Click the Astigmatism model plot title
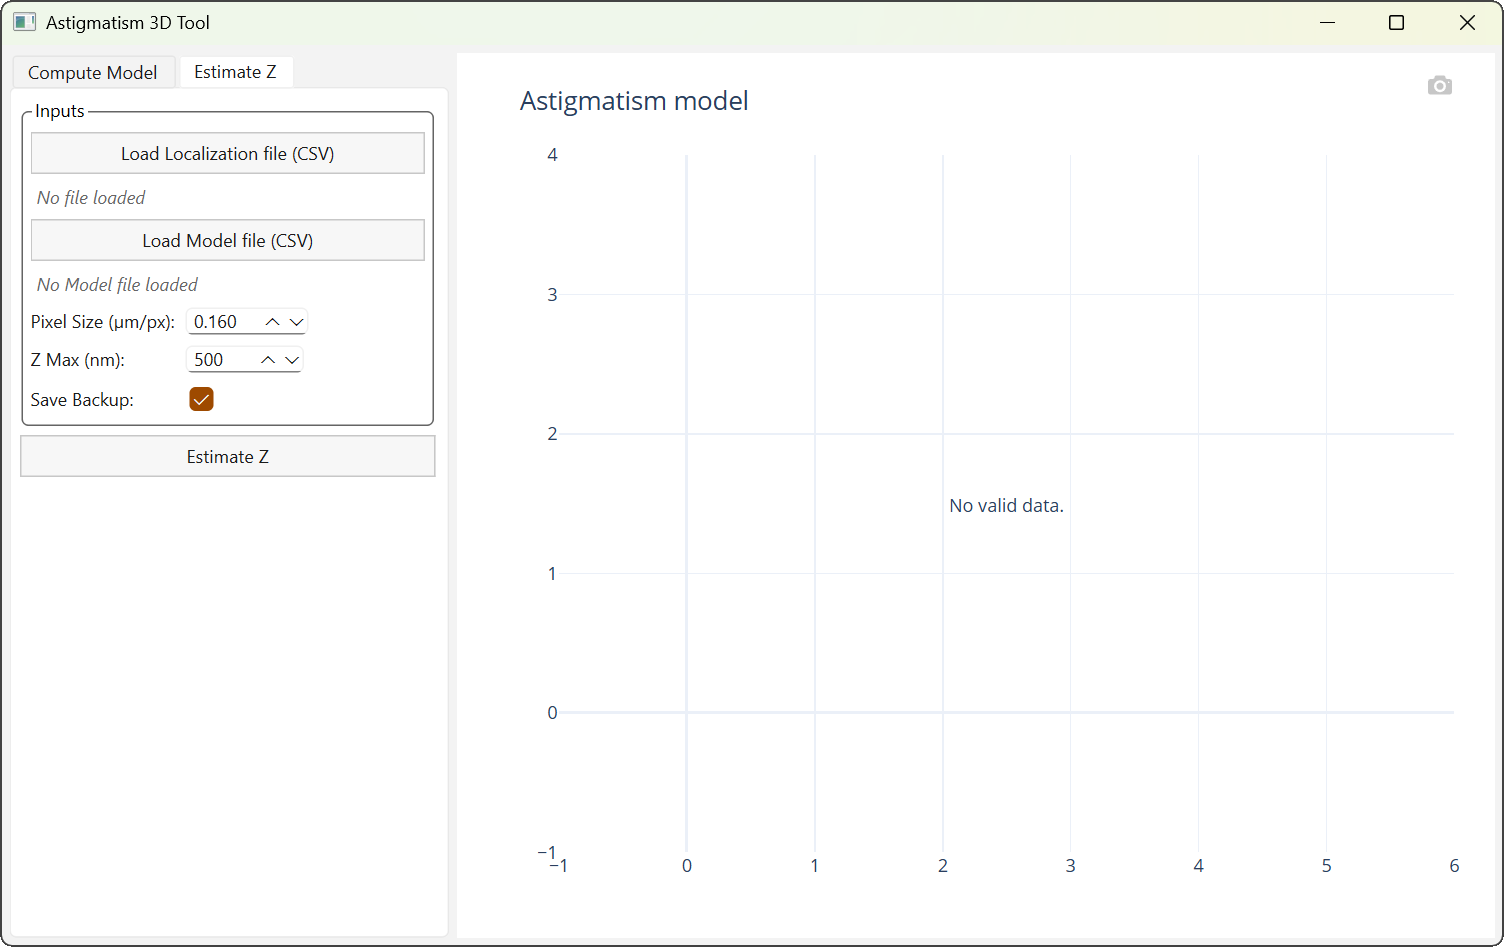Image resolution: width=1504 pixels, height=947 pixels. click(x=633, y=100)
